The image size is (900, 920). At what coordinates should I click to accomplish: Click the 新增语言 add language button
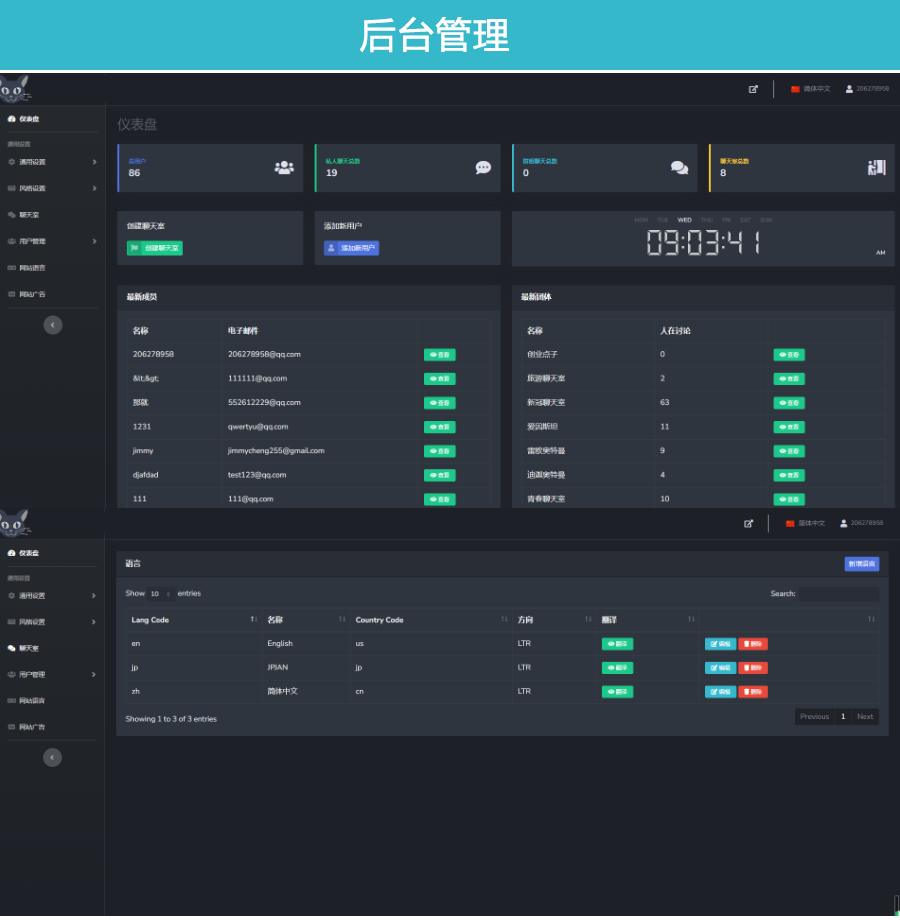[x=861, y=564]
